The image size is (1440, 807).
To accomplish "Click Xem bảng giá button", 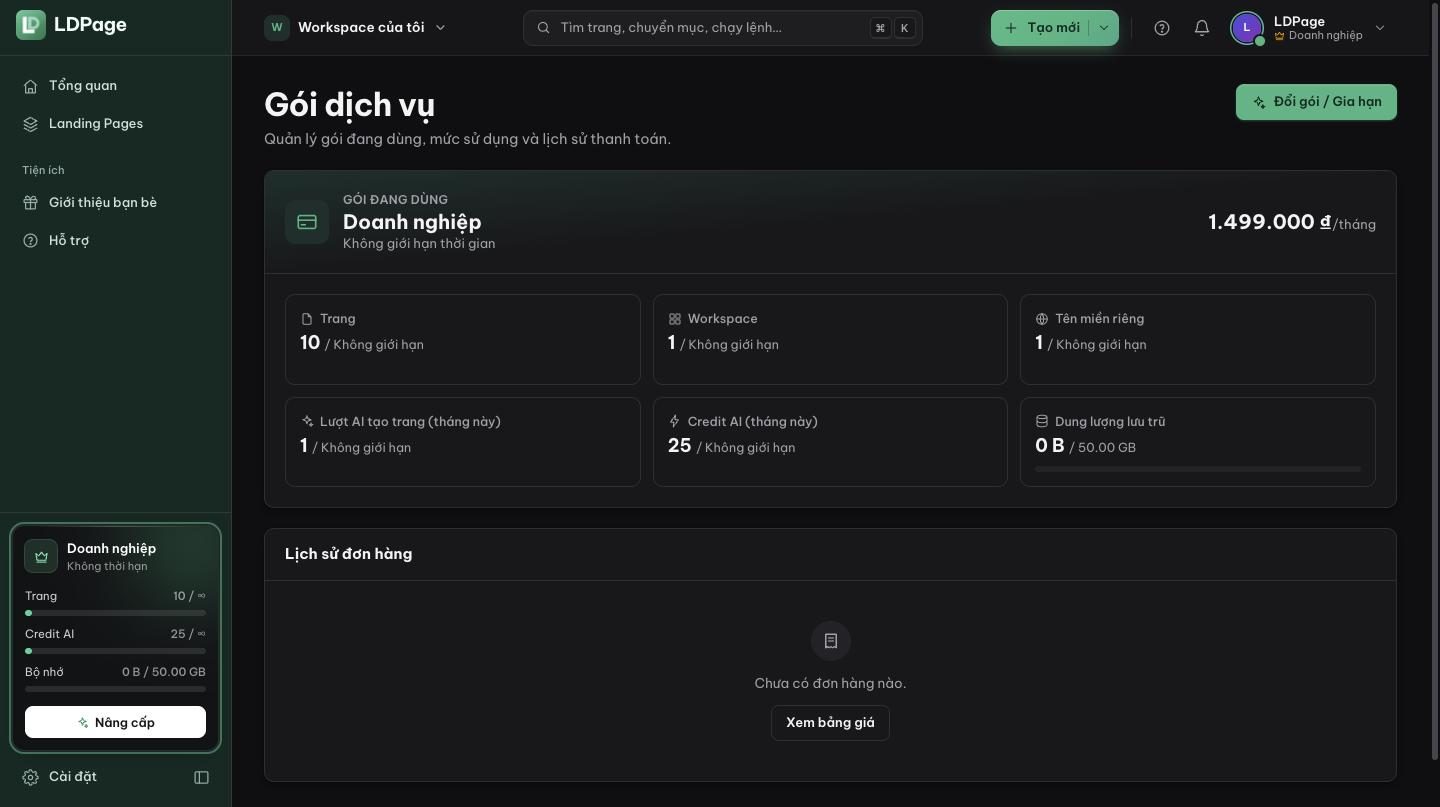I will coord(830,723).
